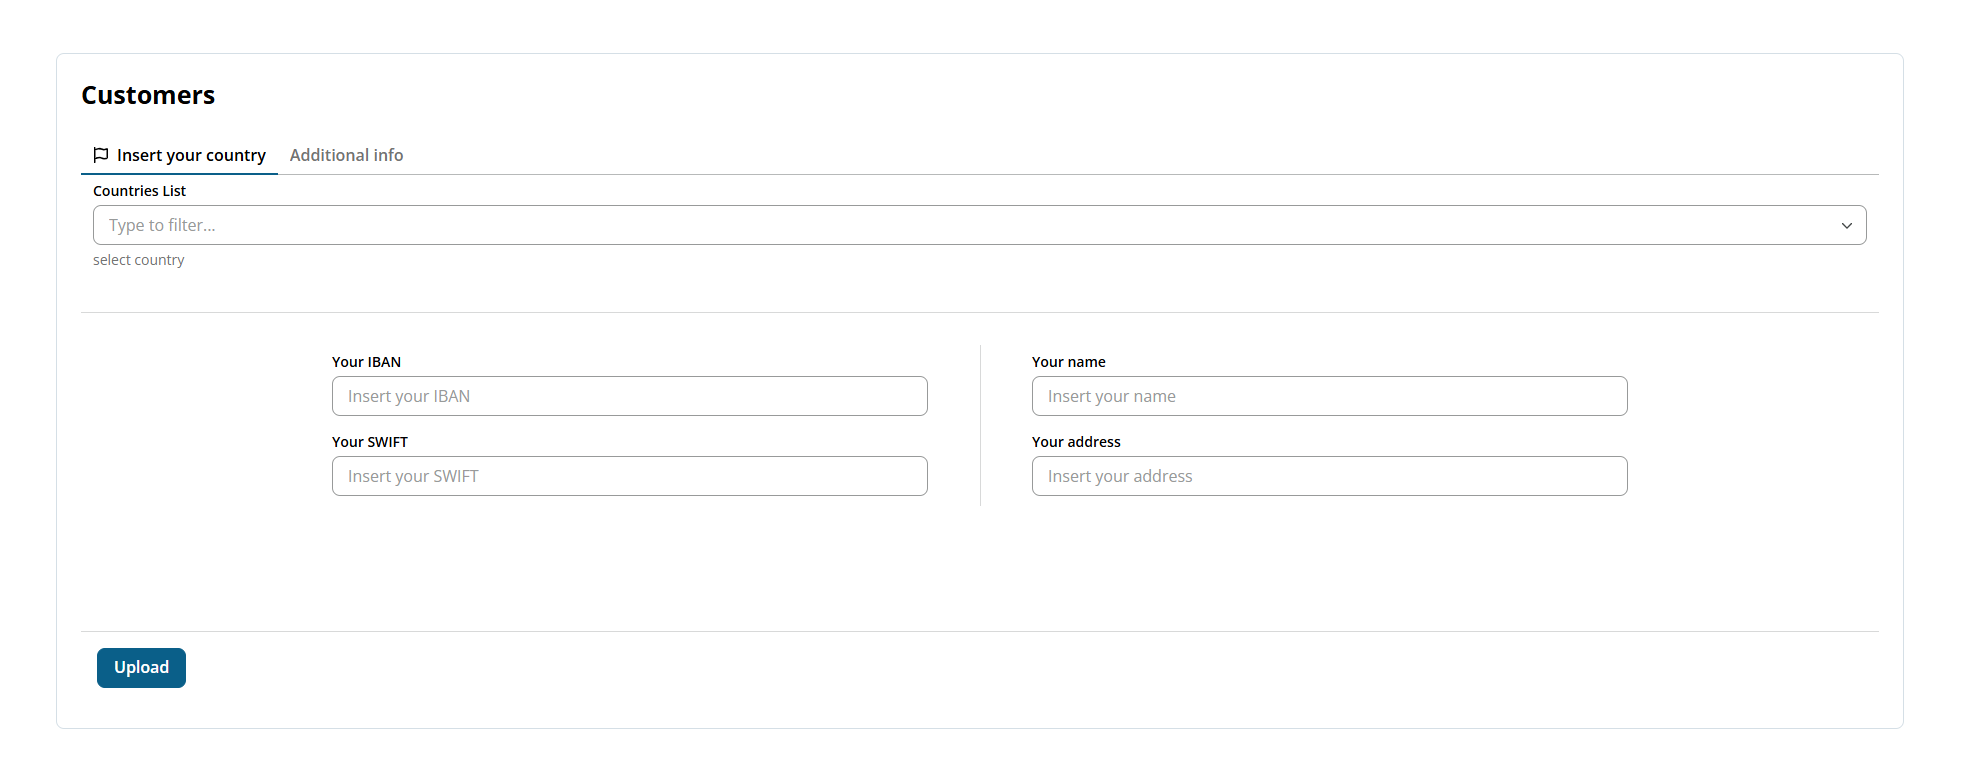Expand the Countries List dropdown chevron
This screenshot has width=1963, height=782.
(x=1846, y=226)
